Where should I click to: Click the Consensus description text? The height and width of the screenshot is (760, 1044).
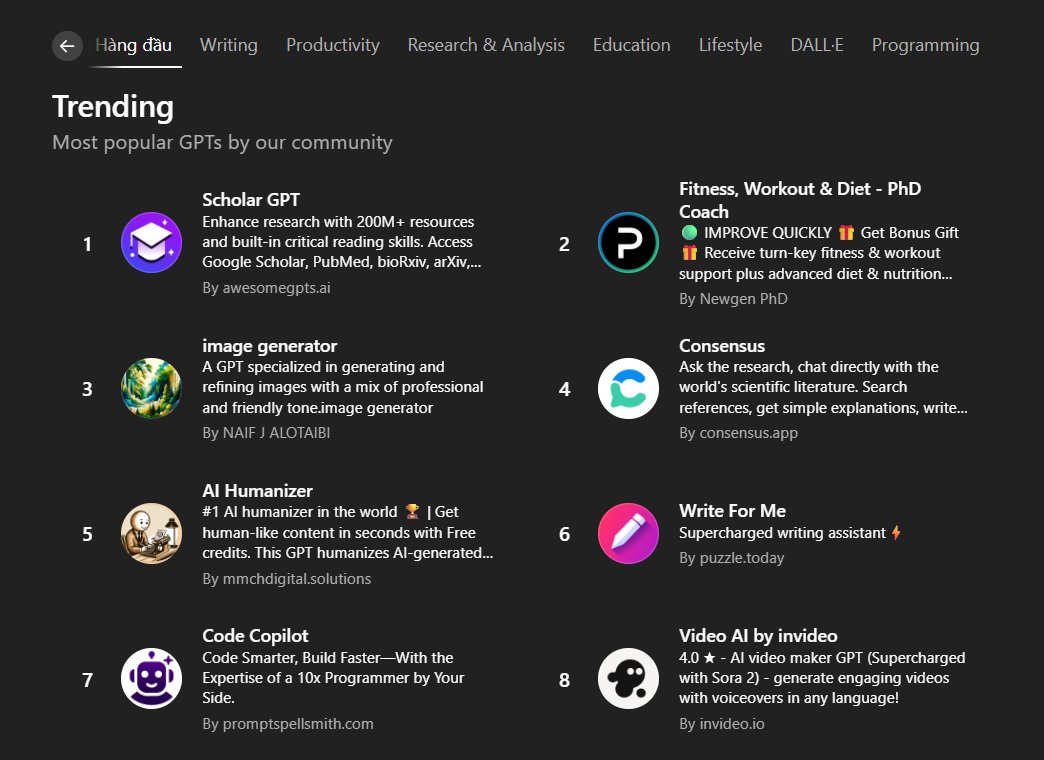pos(823,387)
